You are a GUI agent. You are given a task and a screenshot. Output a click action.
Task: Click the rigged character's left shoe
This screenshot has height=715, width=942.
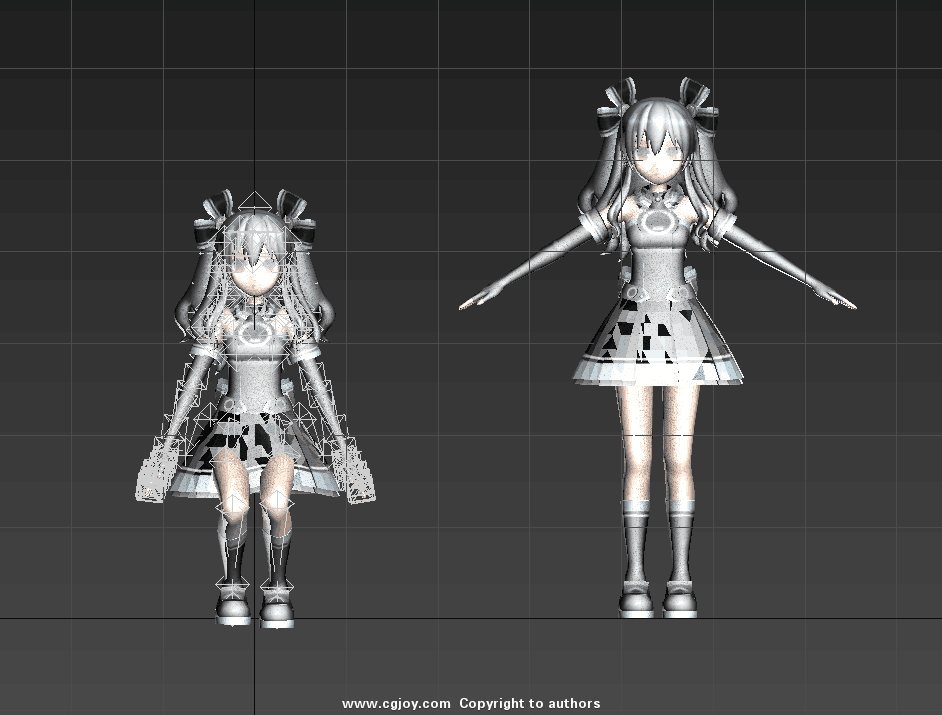click(235, 608)
